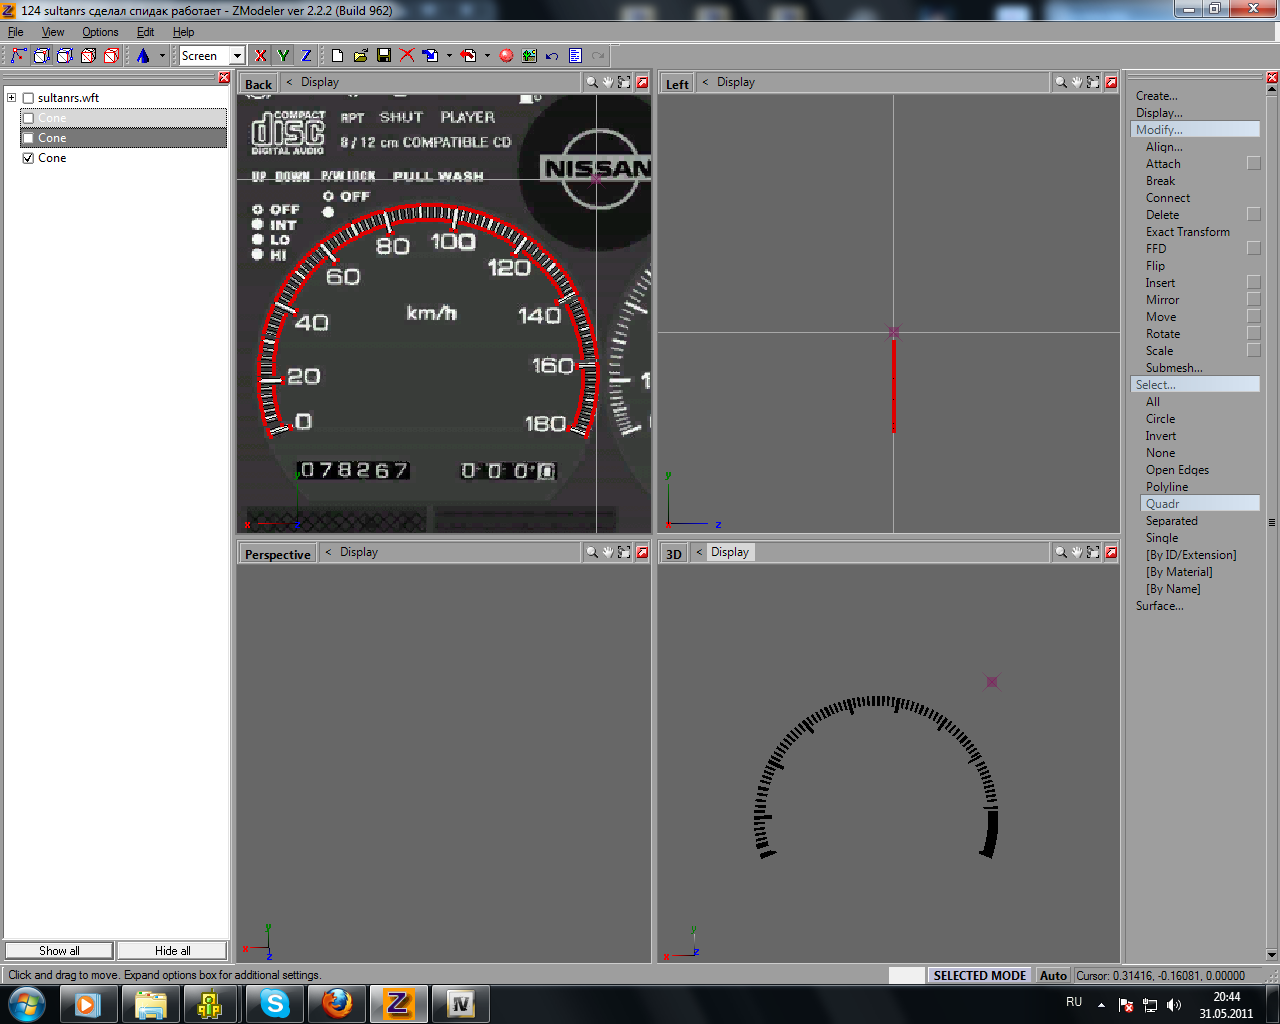Screen dimensions: 1280x1024
Task: Select the Scale tool
Action: [1160, 351]
